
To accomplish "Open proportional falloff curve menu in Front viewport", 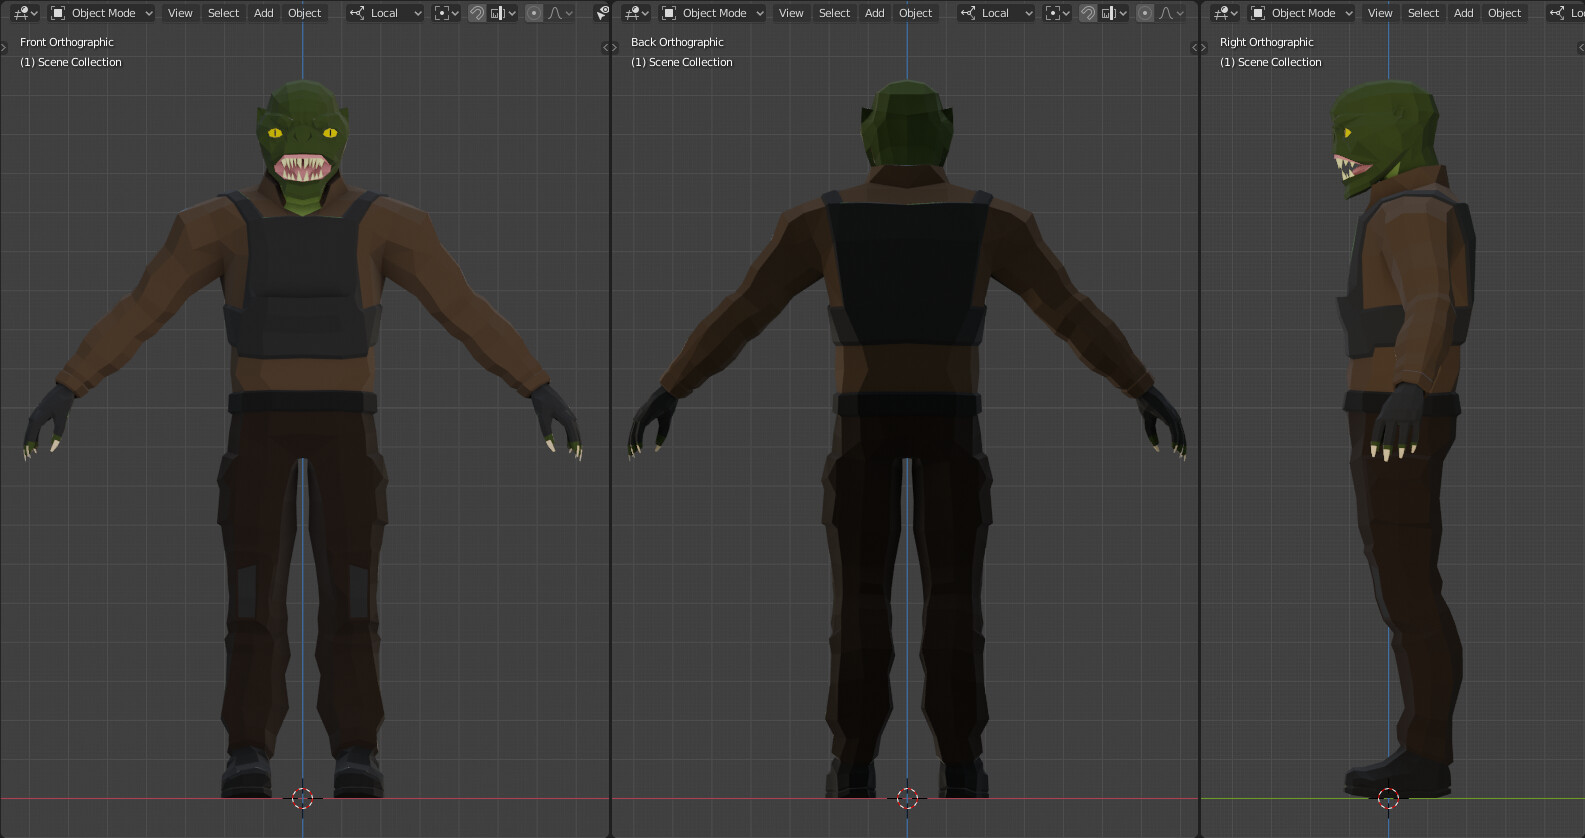I will pos(560,13).
